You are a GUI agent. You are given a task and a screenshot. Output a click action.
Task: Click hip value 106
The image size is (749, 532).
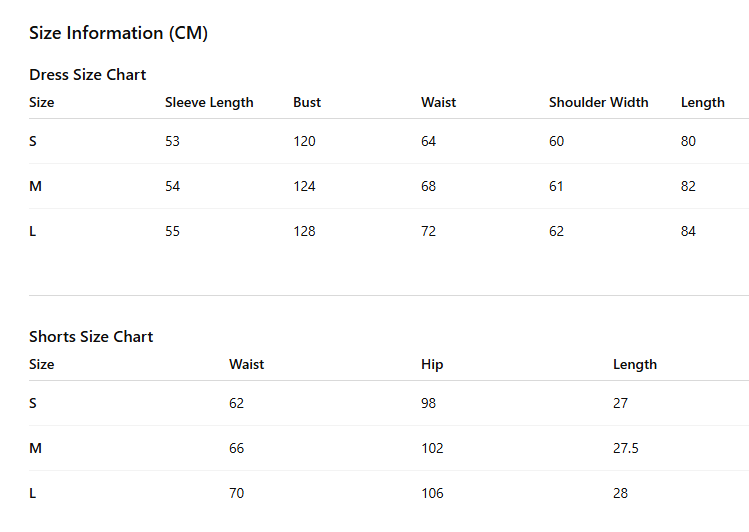click(x=432, y=493)
